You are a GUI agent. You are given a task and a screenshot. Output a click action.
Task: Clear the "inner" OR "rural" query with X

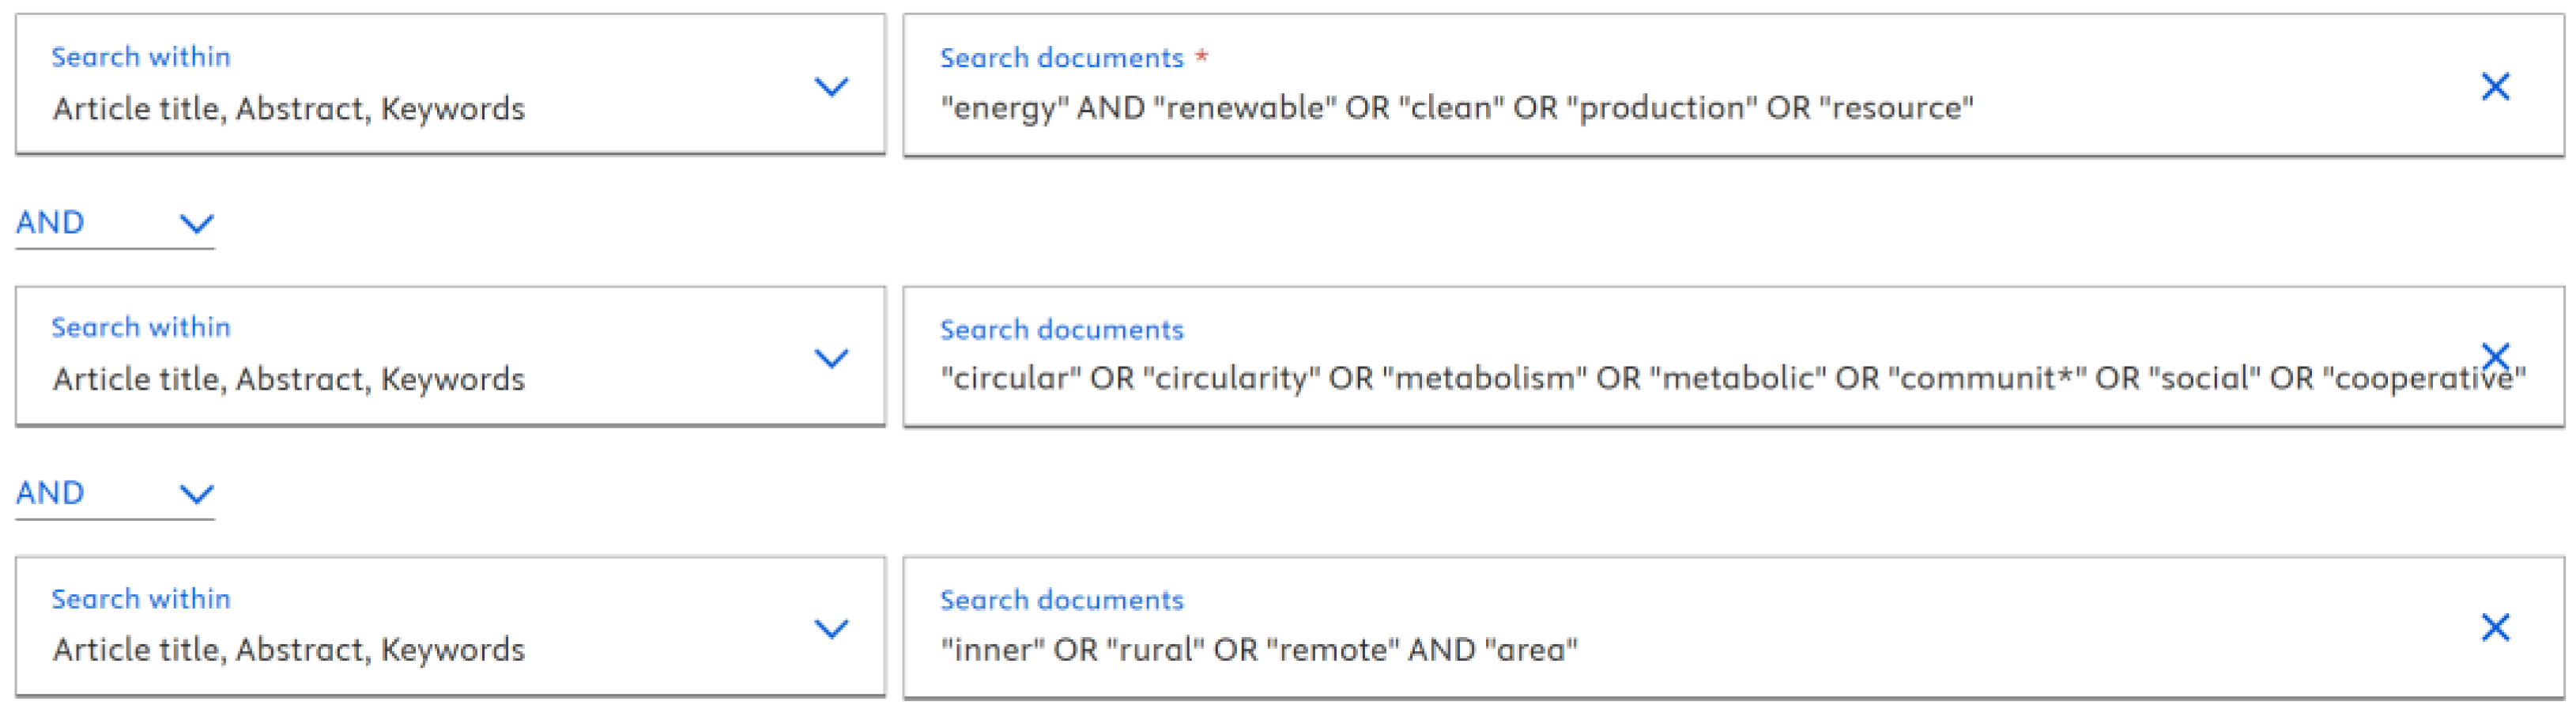click(x=2495, y=627)
